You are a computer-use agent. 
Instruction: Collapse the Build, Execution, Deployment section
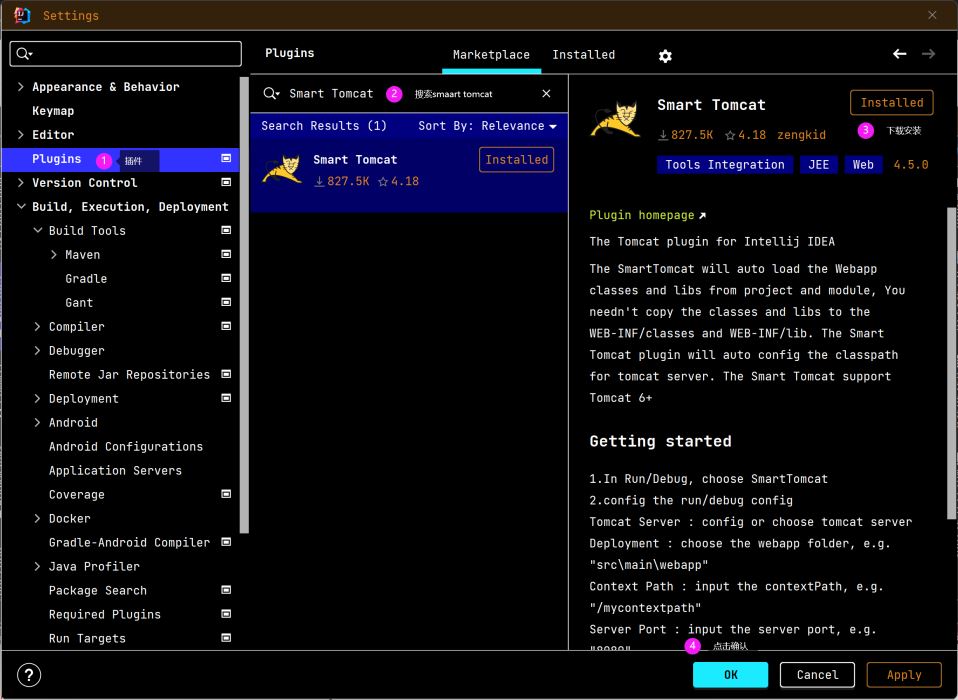click(21, 207)
